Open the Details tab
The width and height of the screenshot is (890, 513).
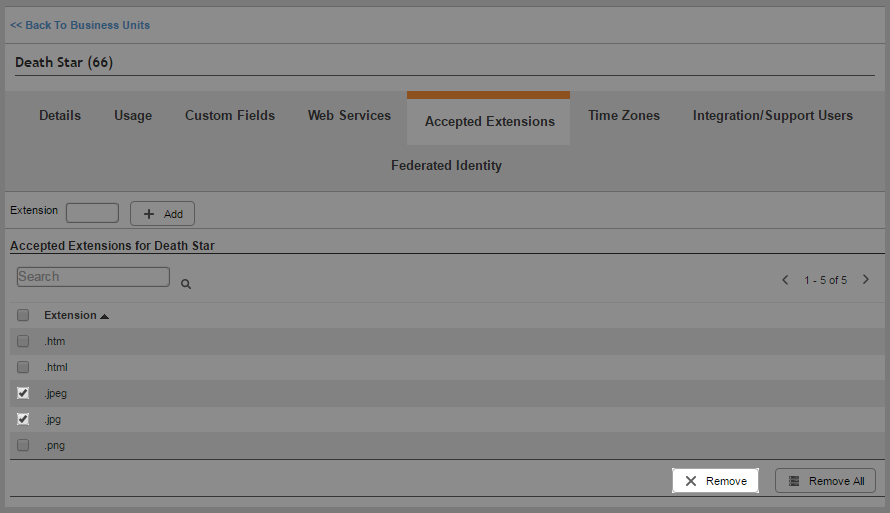(60, 116)
